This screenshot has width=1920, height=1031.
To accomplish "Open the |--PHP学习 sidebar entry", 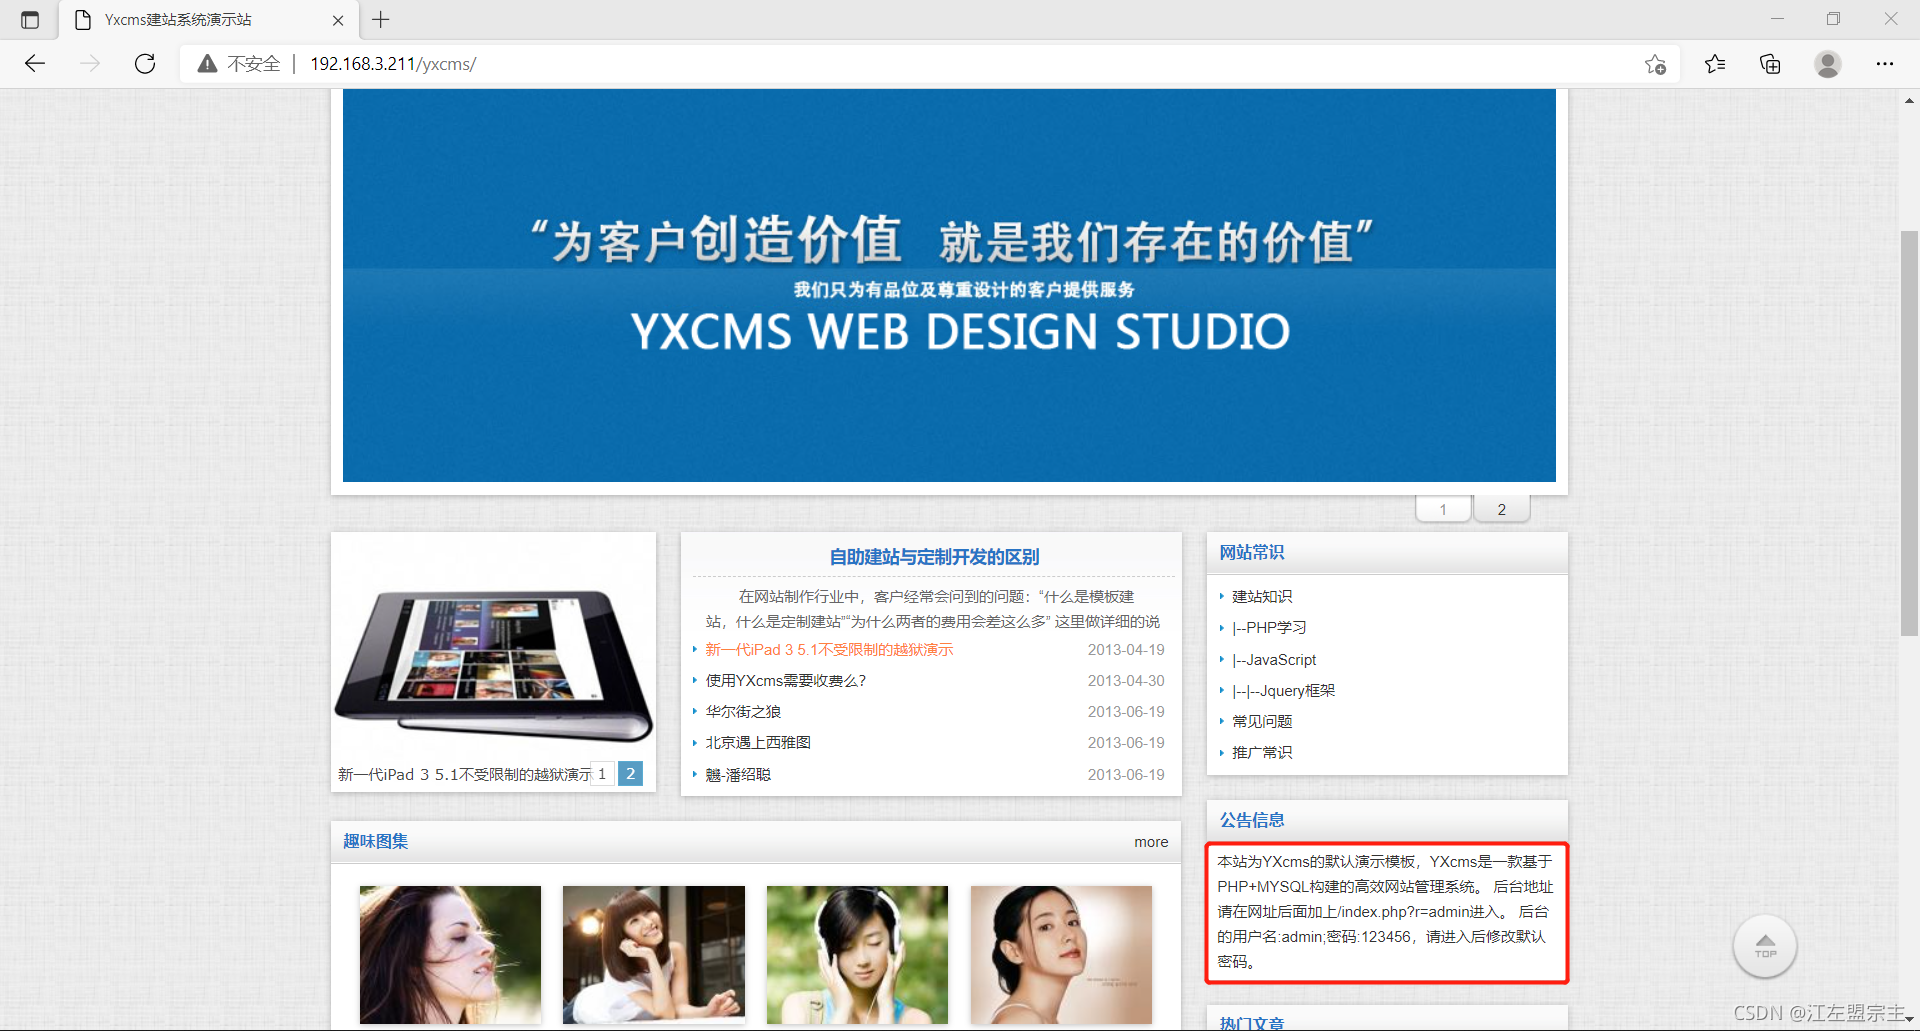I will (1268, 627).
